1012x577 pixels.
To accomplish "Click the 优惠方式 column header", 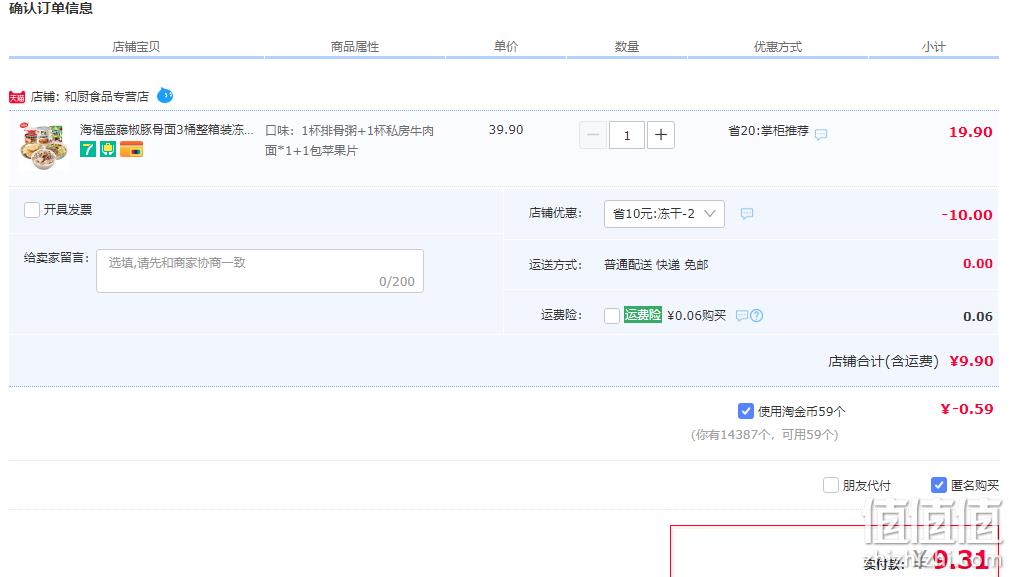I will coord(778,46).
